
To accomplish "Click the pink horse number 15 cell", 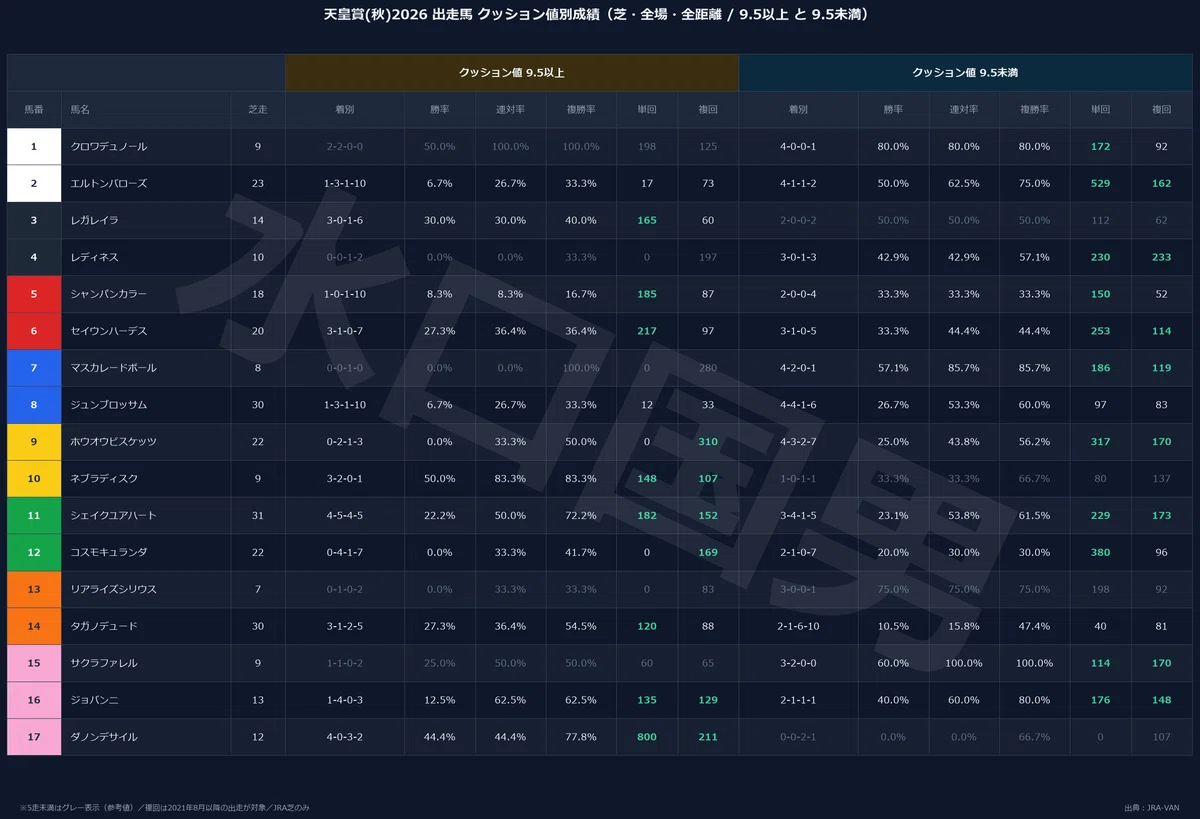I will click(34, 663).
